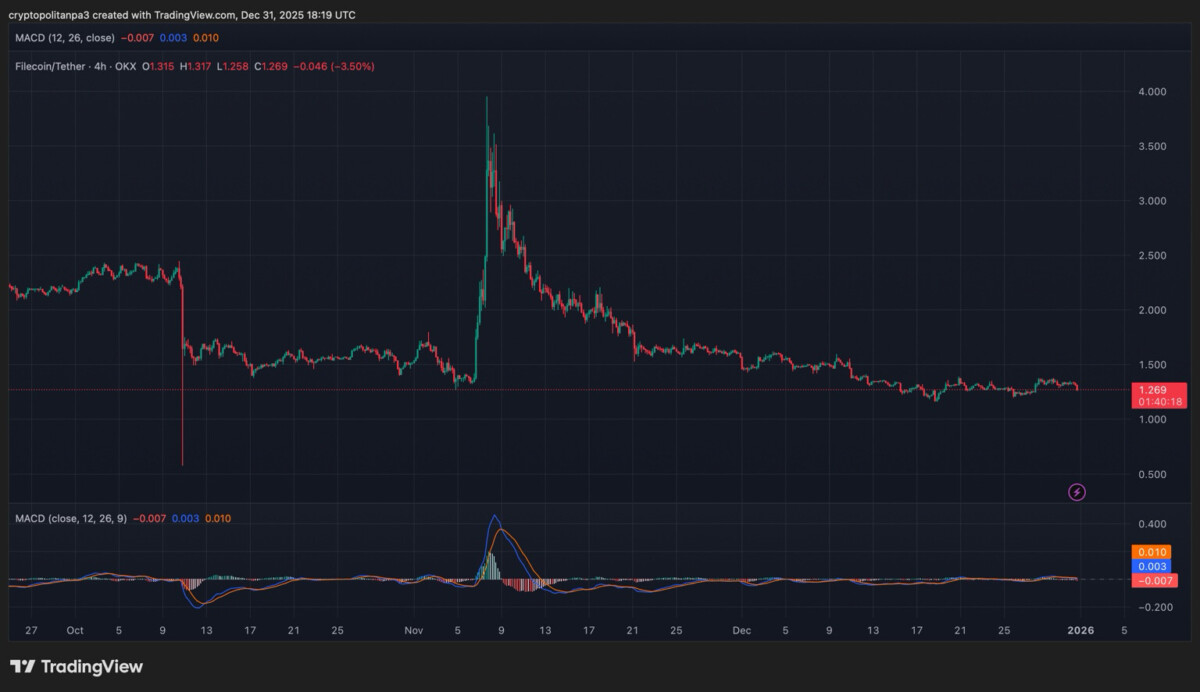Select the Nov label on the time axis

414,631
